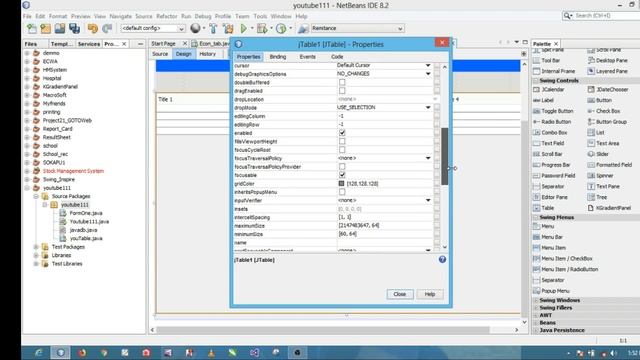
Task: Click the maximumSize value field
Action: click(384, 225)
